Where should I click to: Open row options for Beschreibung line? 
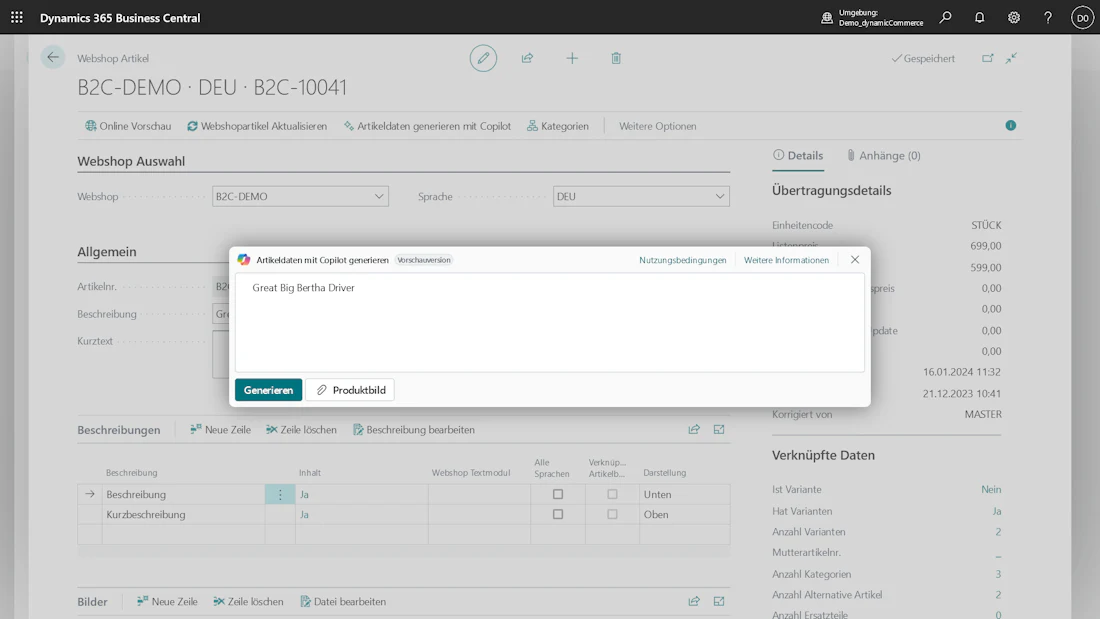coord(280,494)
